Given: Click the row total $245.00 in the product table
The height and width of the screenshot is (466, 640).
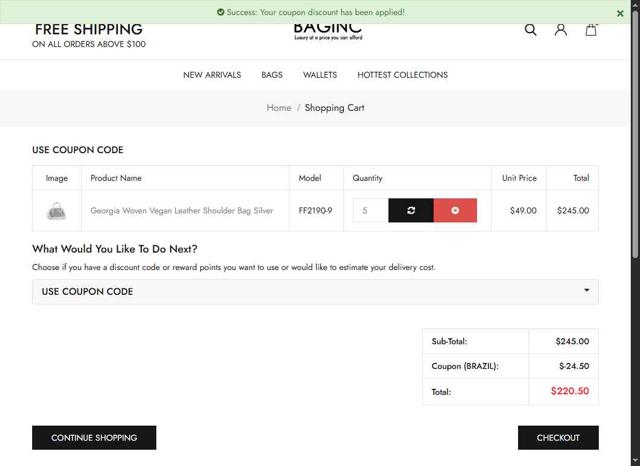Looking at the screenshot, I should tap(573, 211).
